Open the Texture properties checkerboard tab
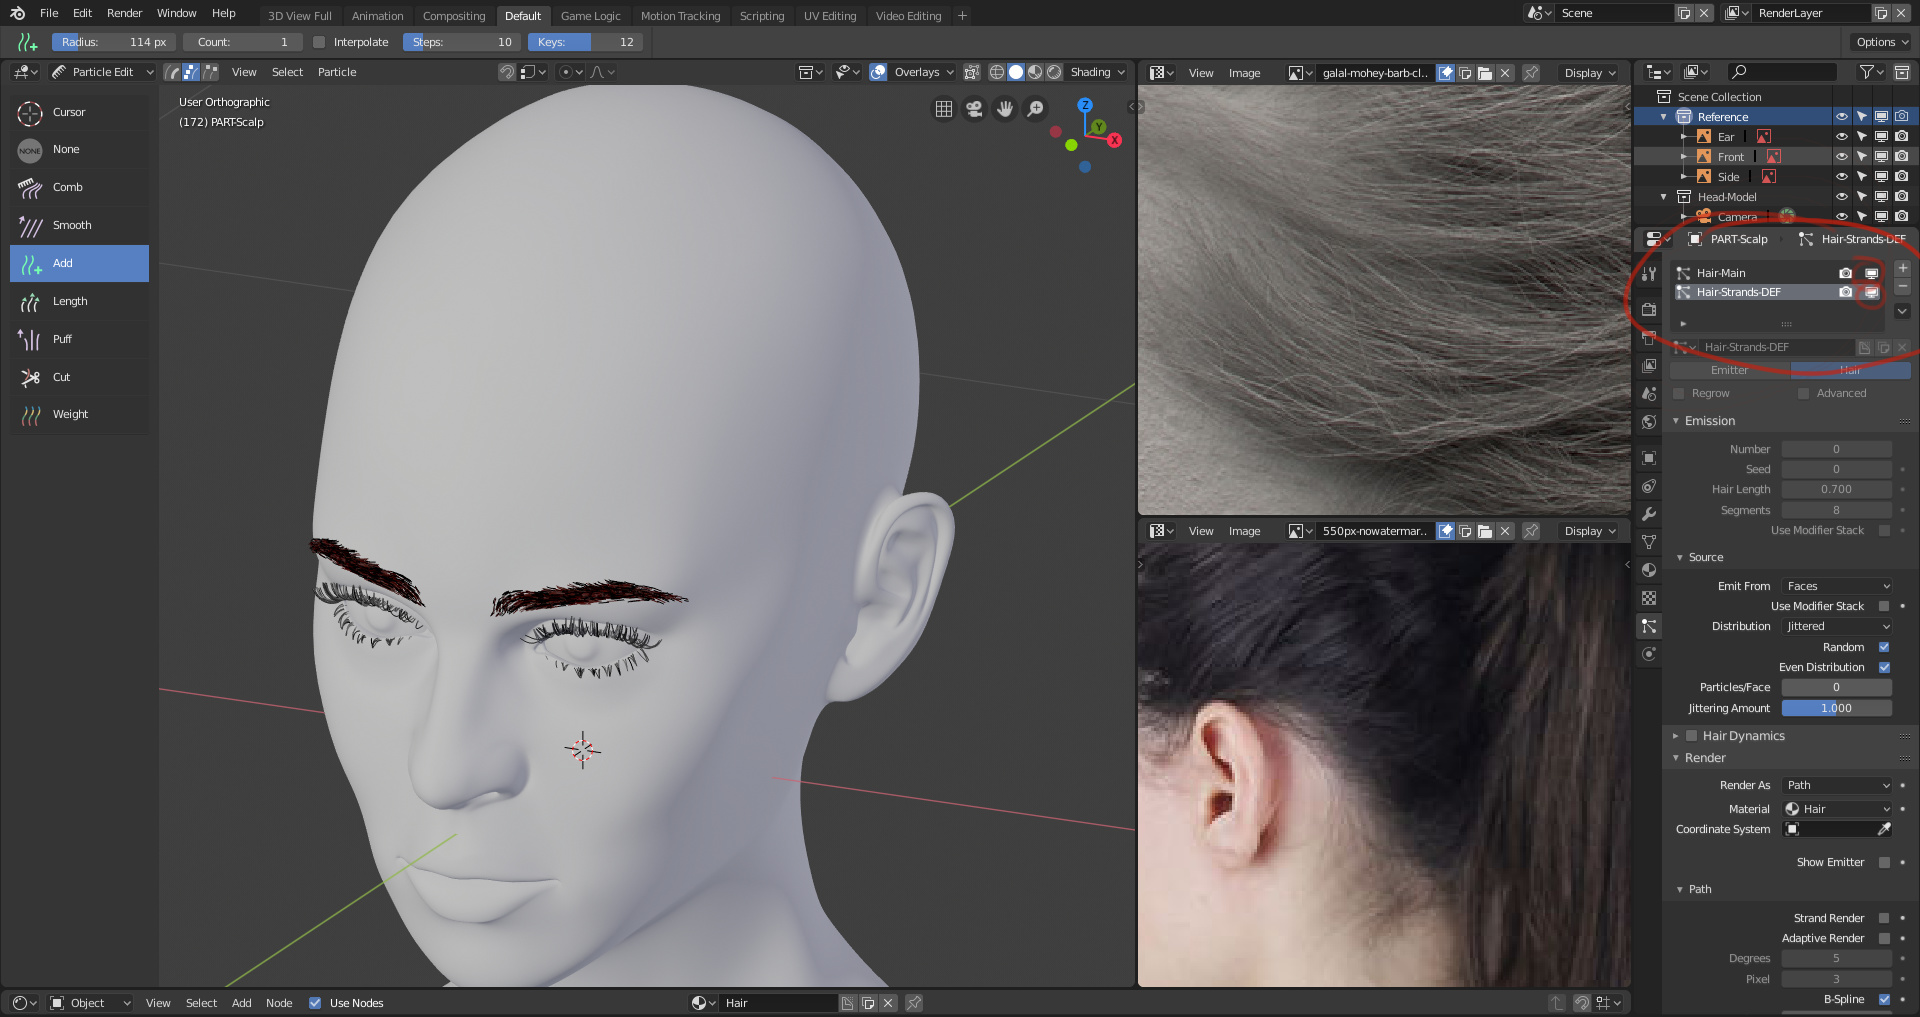 [1649, 597]
